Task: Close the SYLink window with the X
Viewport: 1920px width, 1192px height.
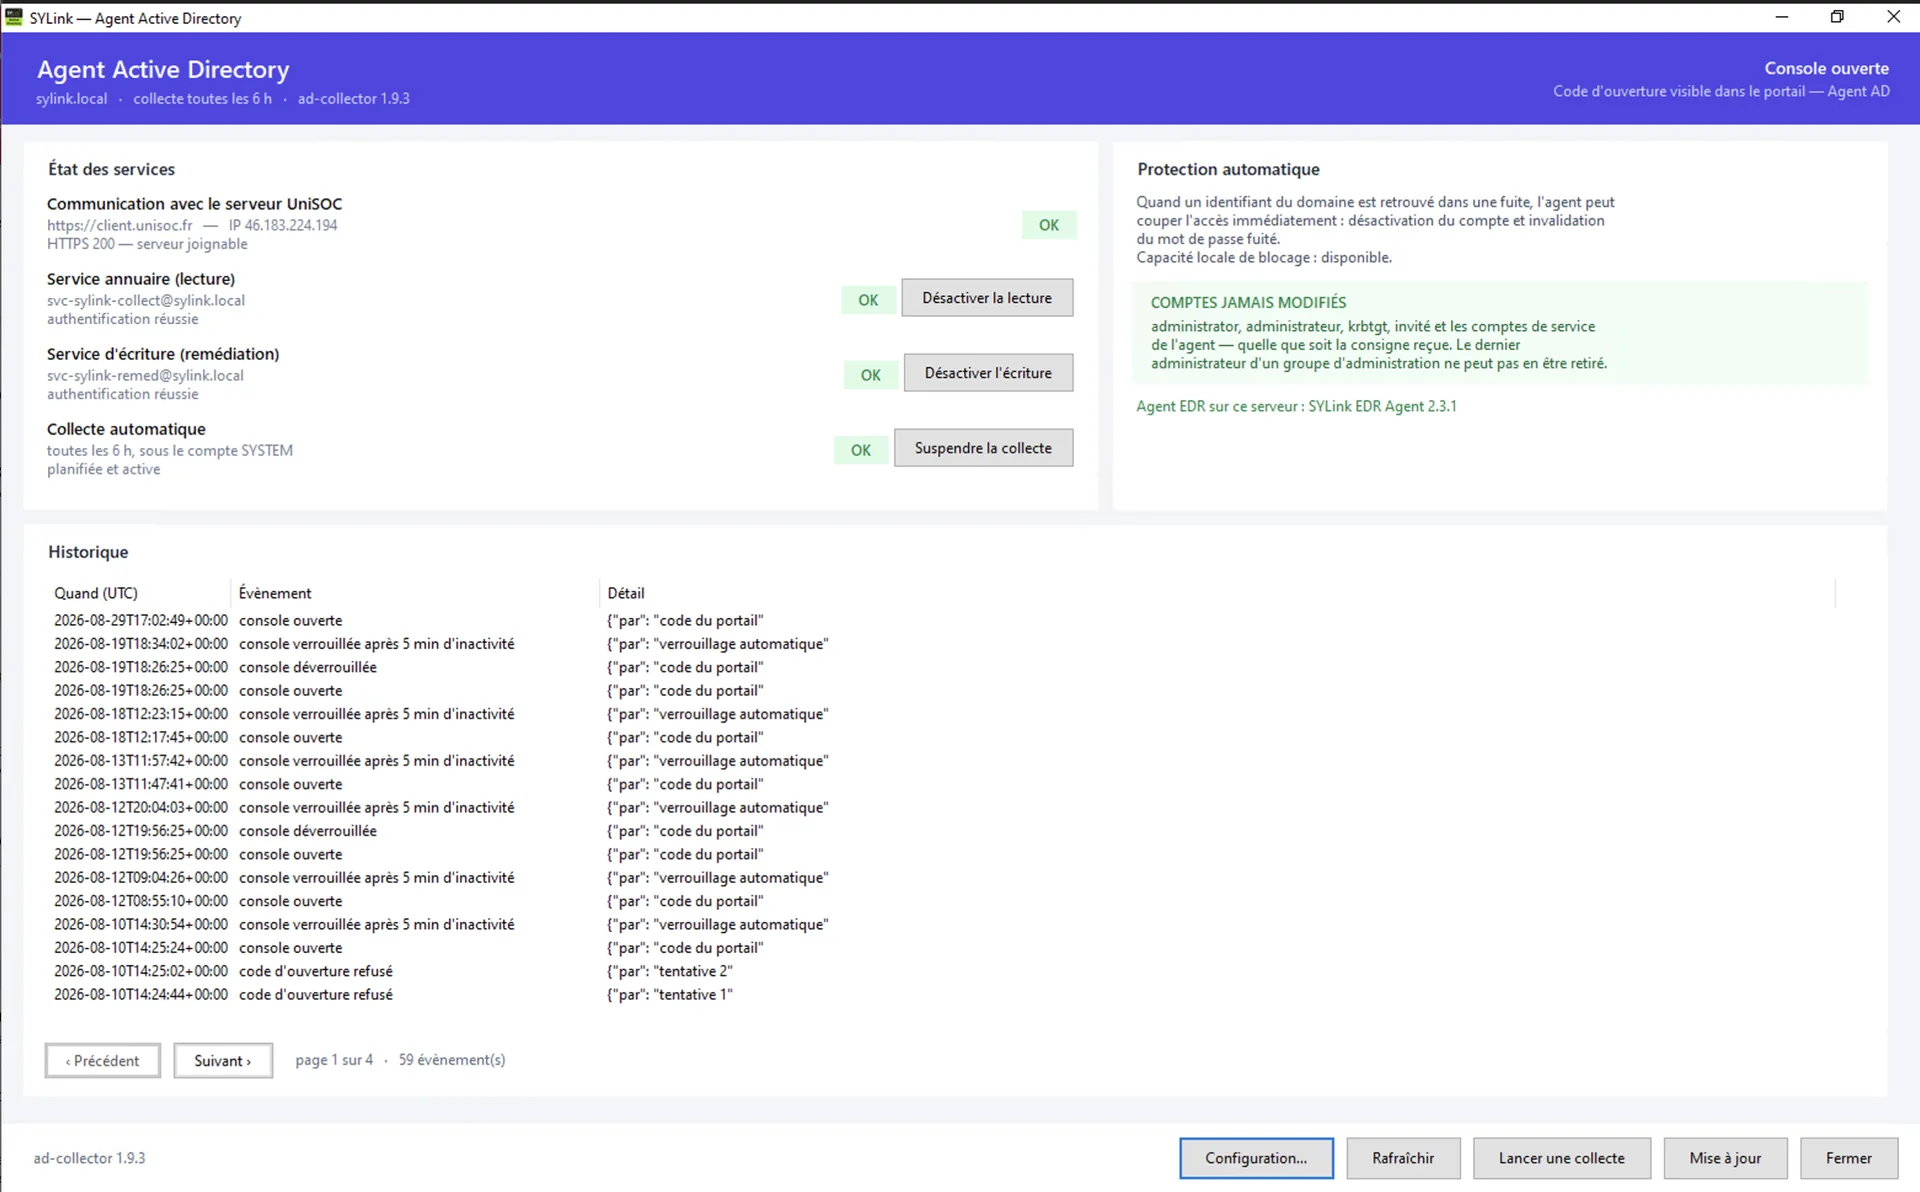Action: 1893,17
